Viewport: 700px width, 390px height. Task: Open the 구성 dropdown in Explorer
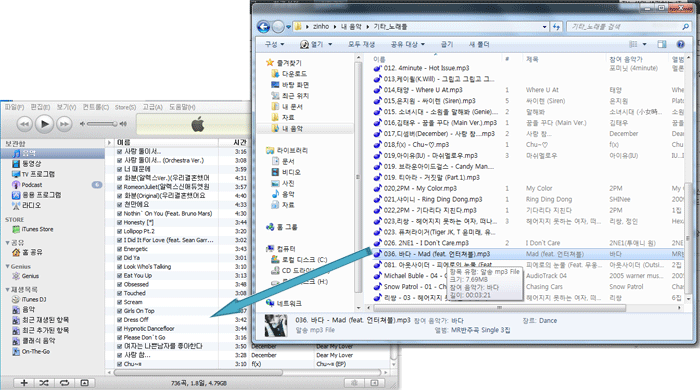coord(275,44)
